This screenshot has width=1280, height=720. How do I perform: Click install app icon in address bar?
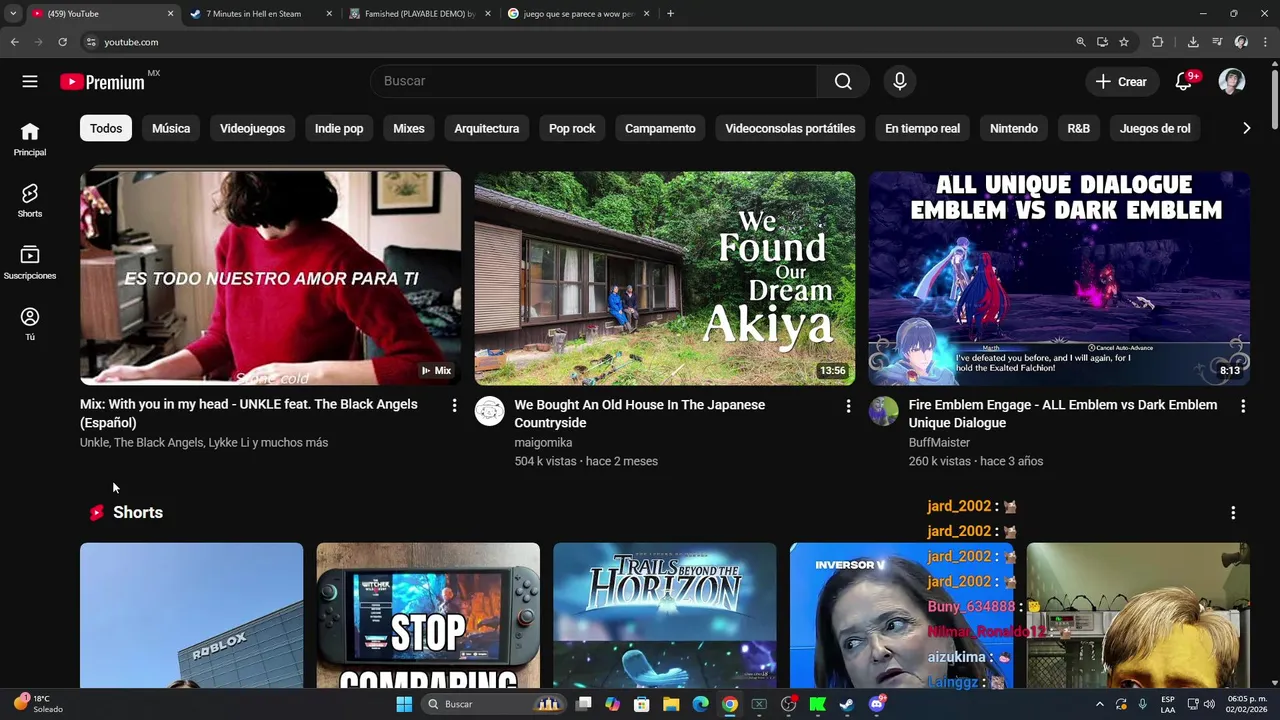[1102, 42]
